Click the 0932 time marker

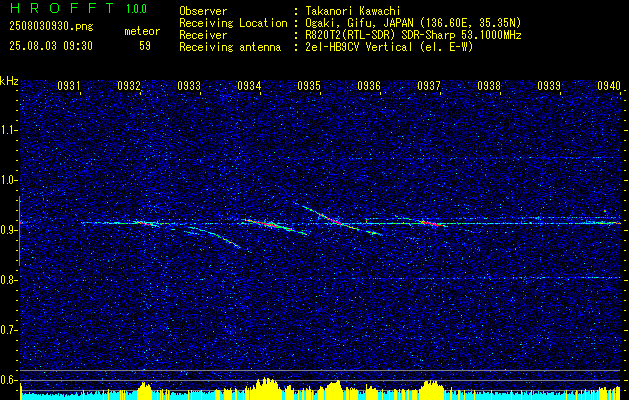point(129,85)
